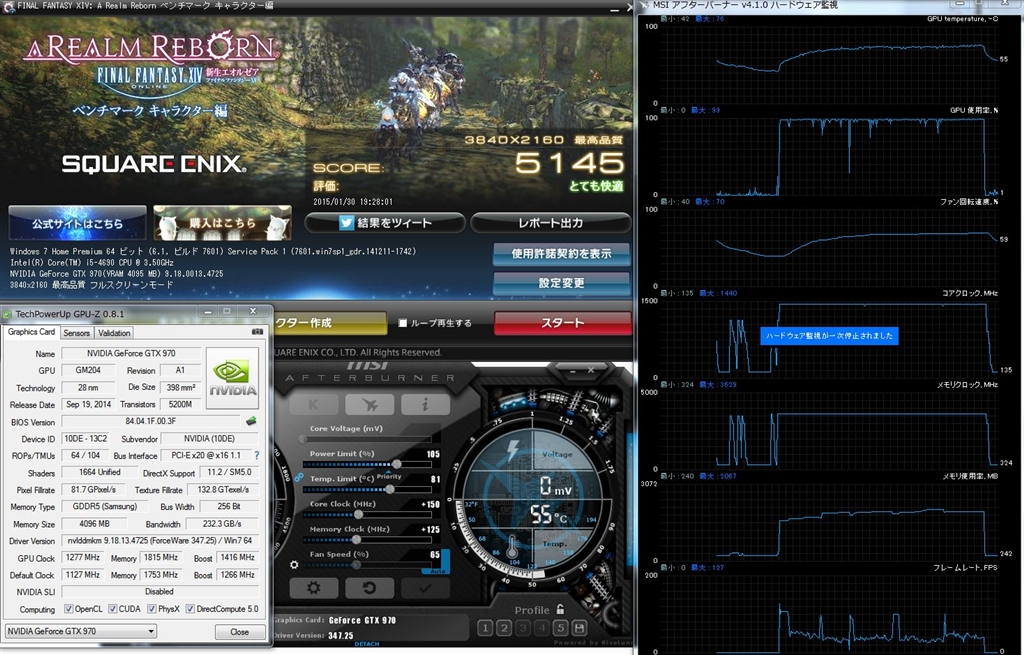Screen dimensions: 1024x655
Task: Switch to the Validation tab in GPU-Z
Action: [114, 333]
